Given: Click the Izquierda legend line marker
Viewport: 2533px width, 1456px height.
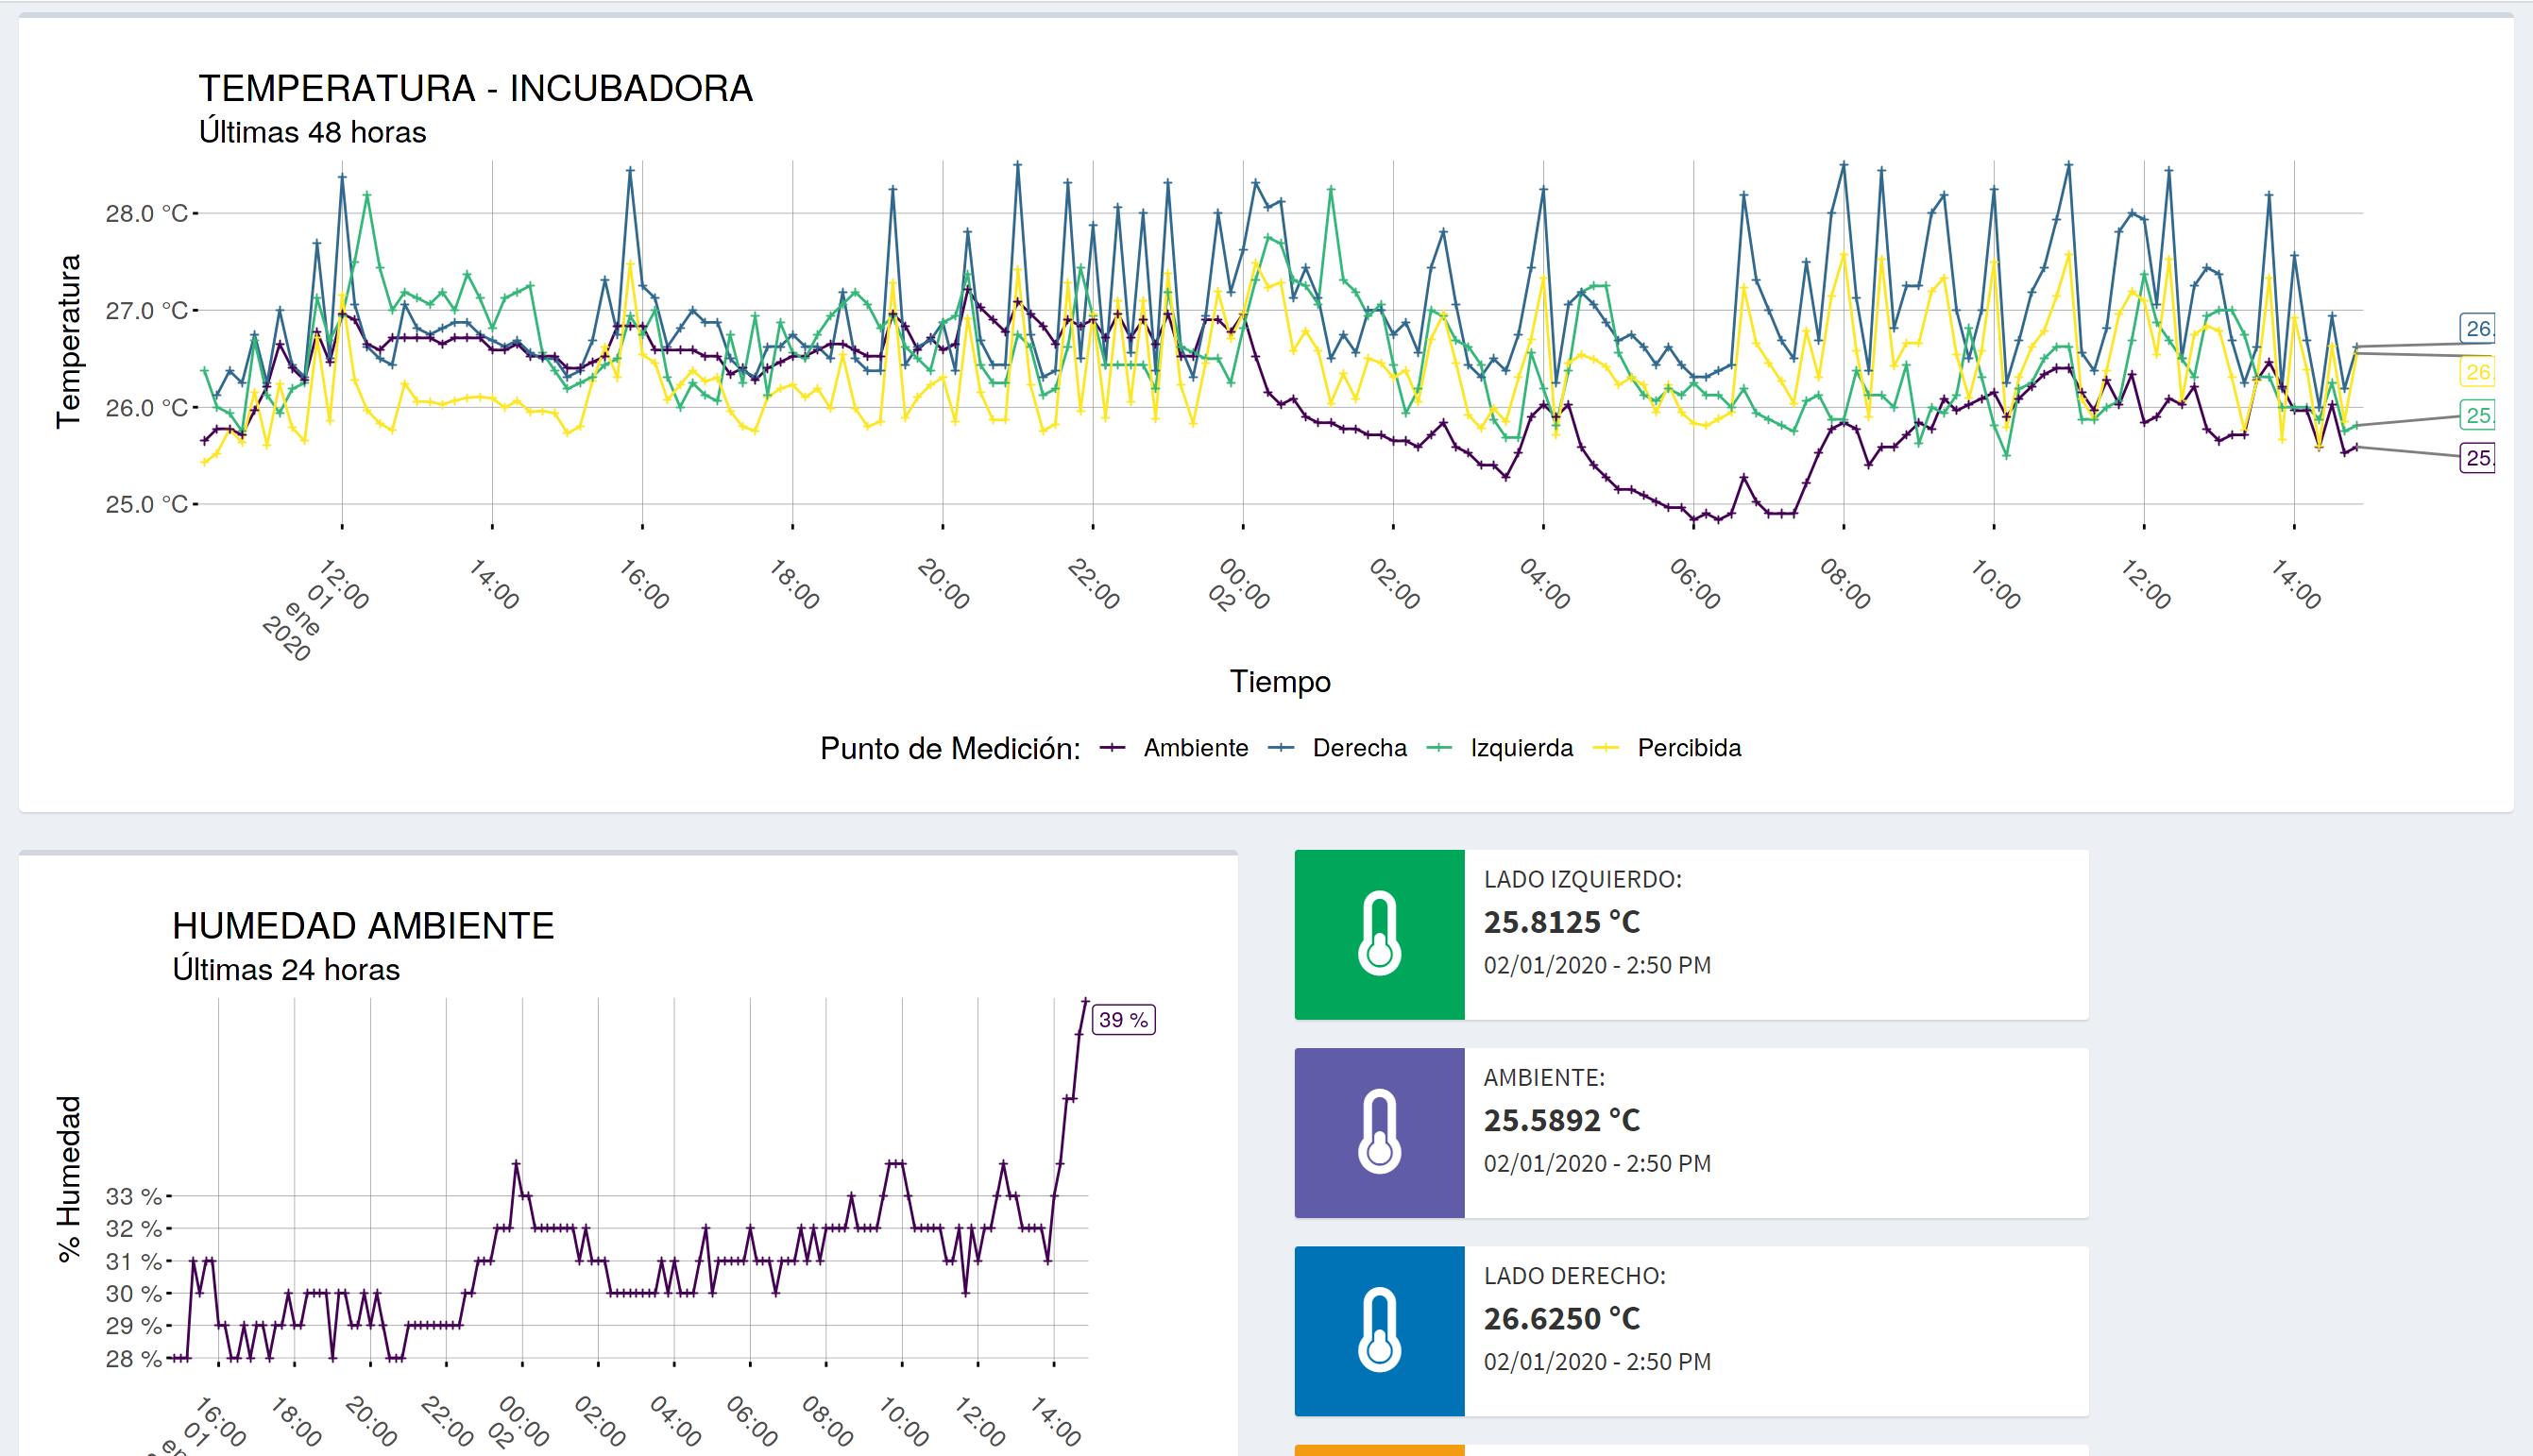Looking at the screenshot, I should tap(1438, 748).
